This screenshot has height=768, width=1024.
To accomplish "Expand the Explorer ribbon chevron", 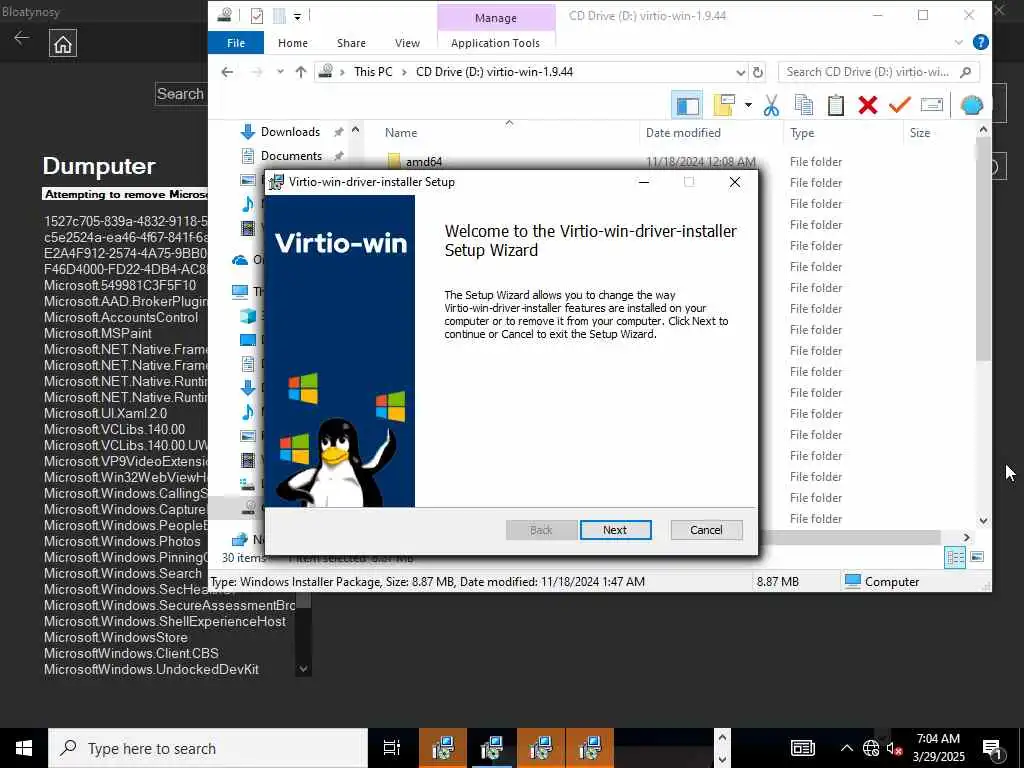I will (x=958, y=42).
